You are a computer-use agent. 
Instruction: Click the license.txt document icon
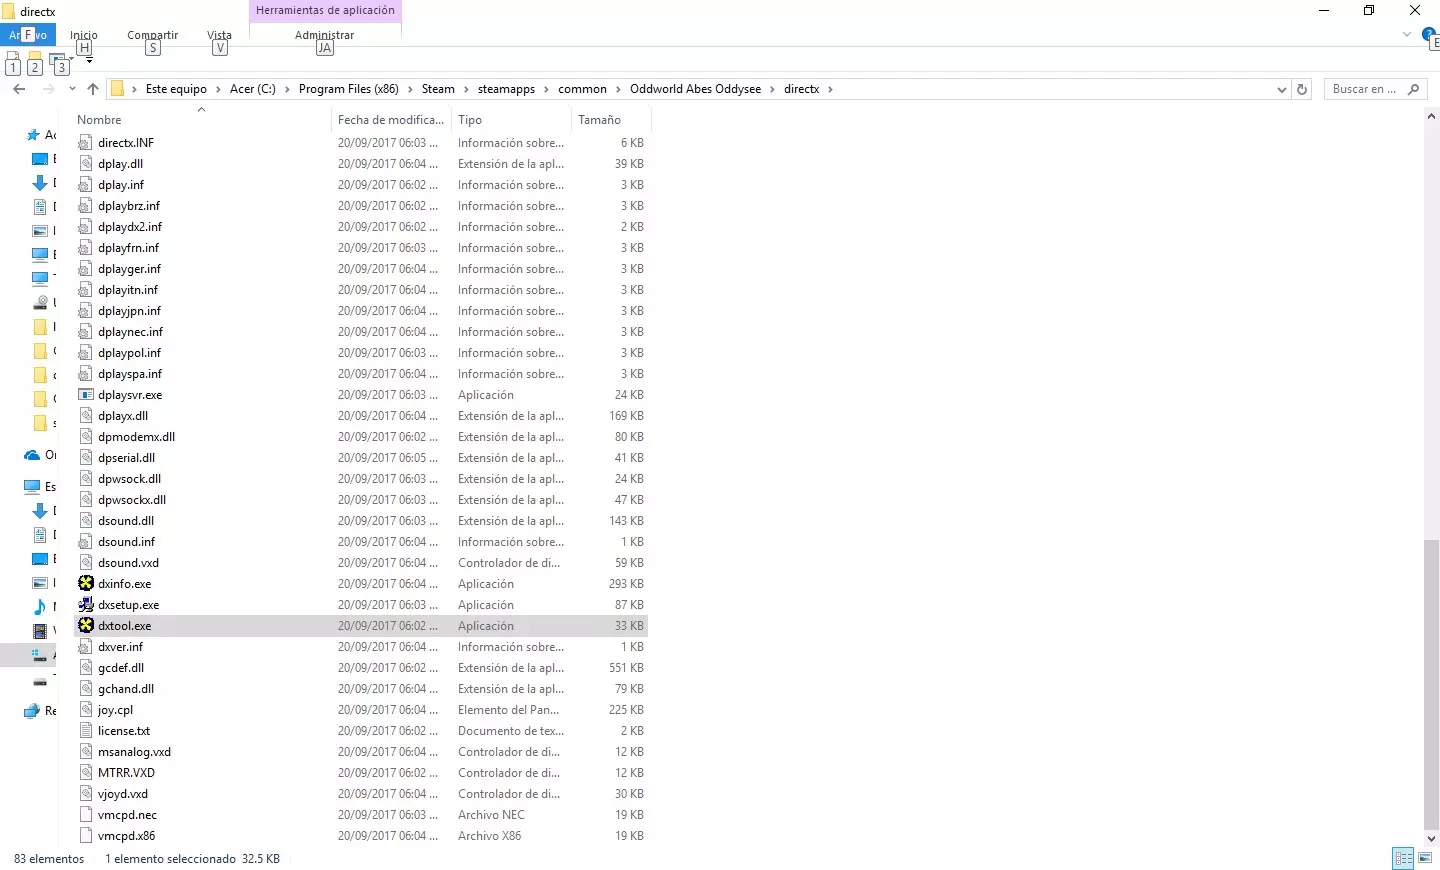[86, 731]
